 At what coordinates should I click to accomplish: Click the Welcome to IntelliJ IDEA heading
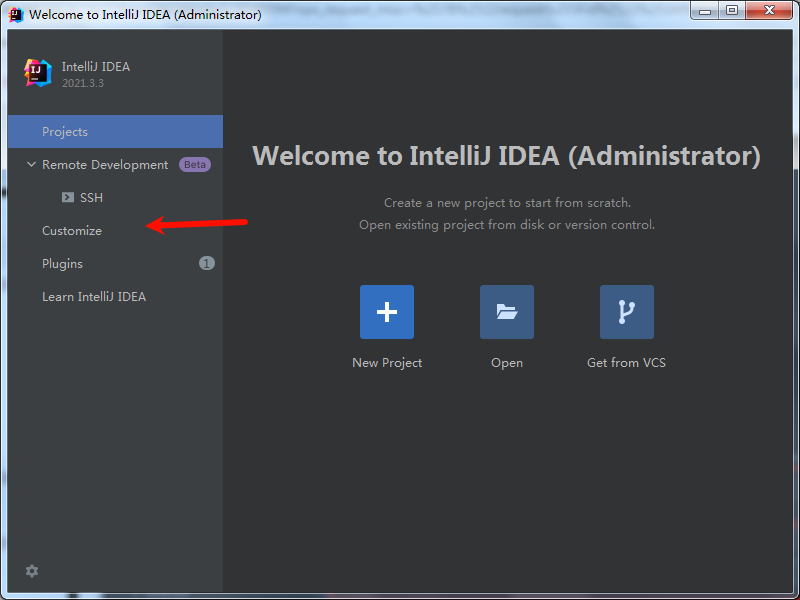507,156
